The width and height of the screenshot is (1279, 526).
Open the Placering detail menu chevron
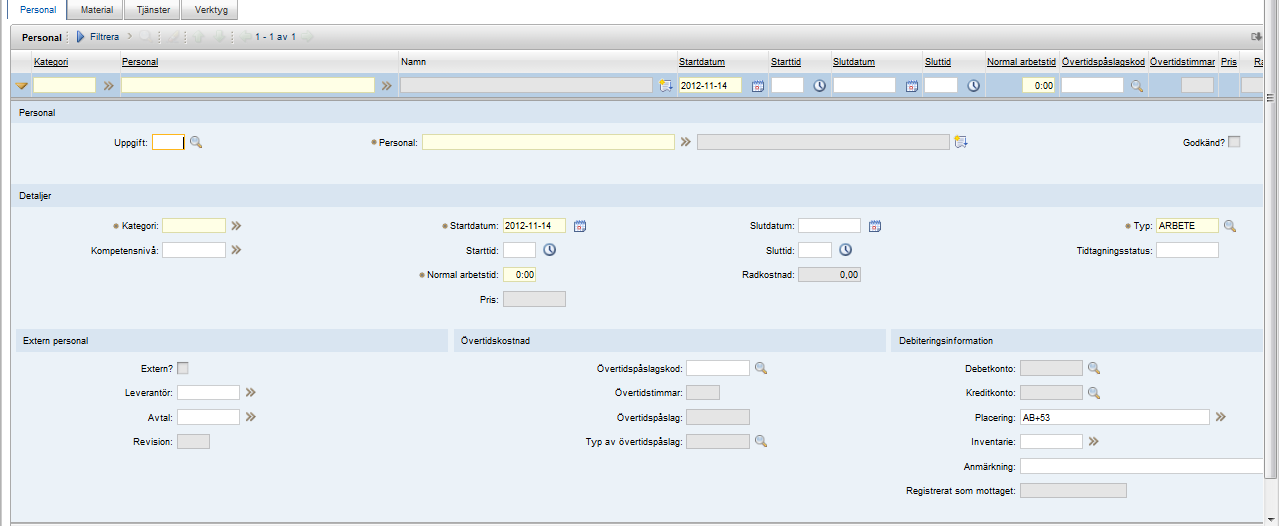[1220, 416]
